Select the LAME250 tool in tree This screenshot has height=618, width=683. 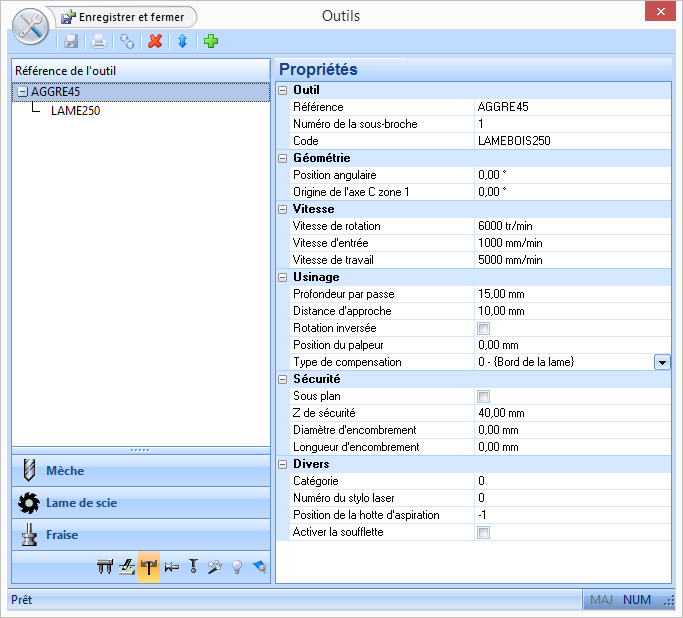tap(75, 111)
